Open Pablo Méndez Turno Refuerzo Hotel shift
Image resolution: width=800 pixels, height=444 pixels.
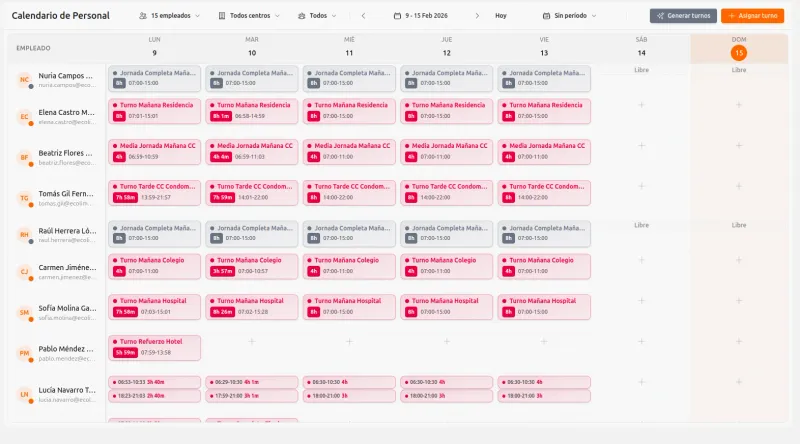click(154, 347)
